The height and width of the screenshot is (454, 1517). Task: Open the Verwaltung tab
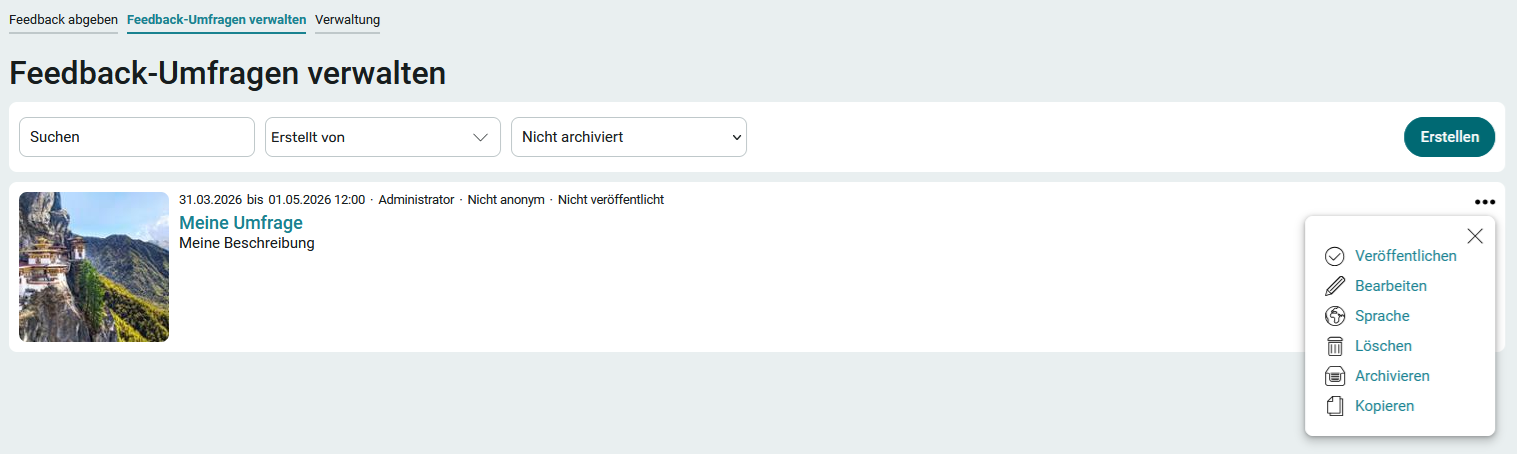[x=347, y=19]
